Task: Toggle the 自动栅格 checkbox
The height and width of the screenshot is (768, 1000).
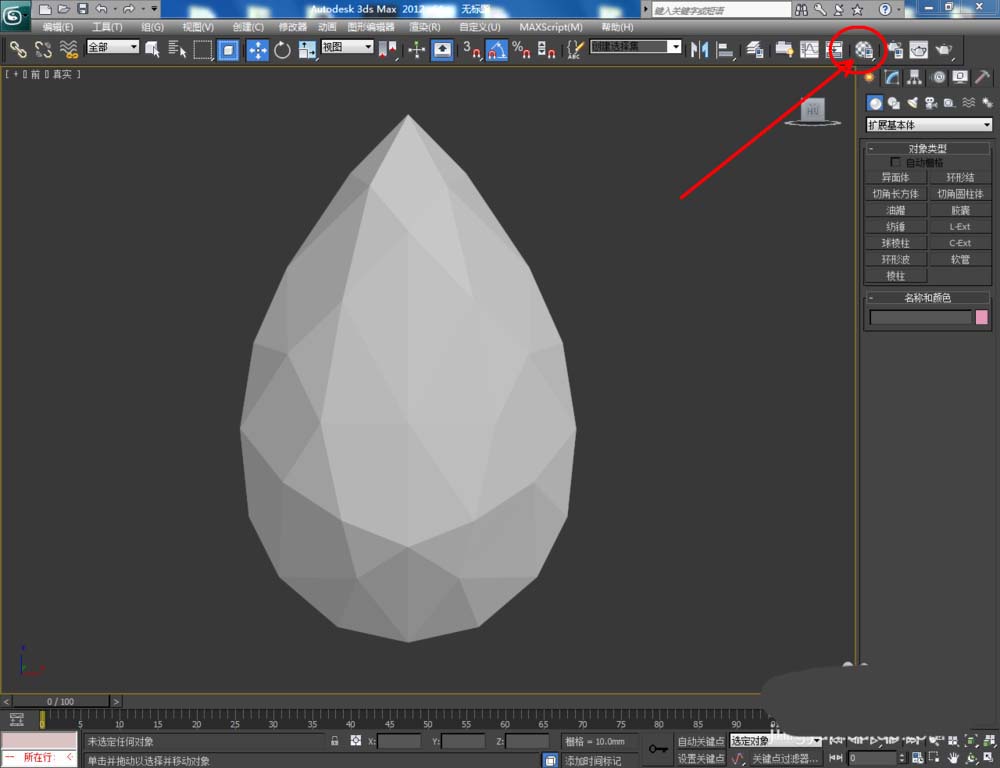Action: (x=896, y=162)
